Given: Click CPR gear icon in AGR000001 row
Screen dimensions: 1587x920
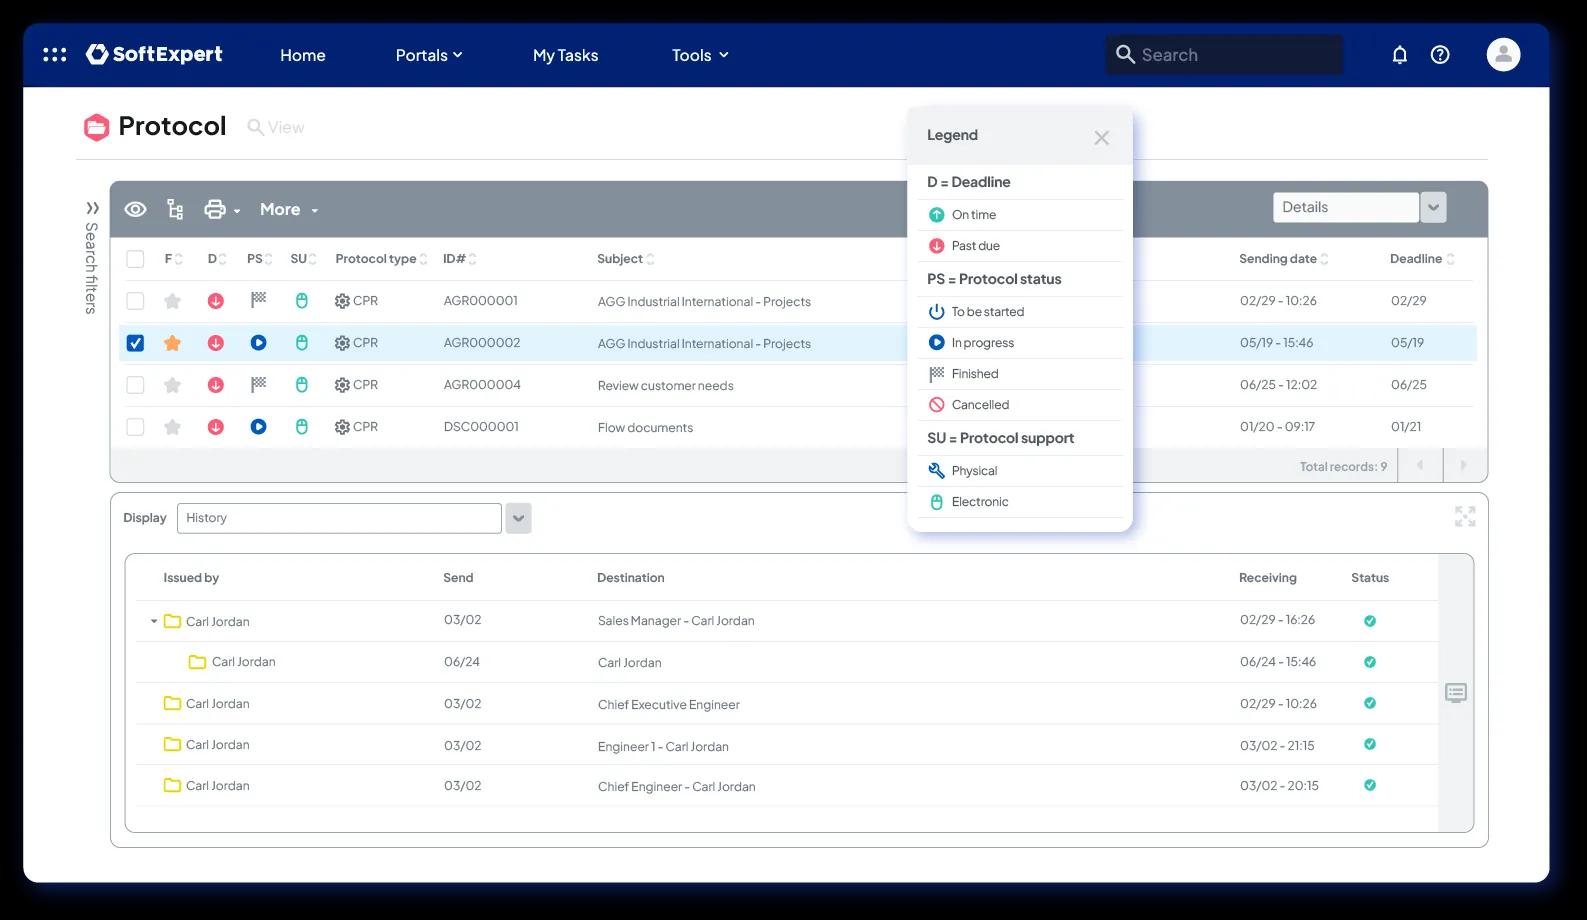Looking at the screenshot, I should (x=342, y=301).
